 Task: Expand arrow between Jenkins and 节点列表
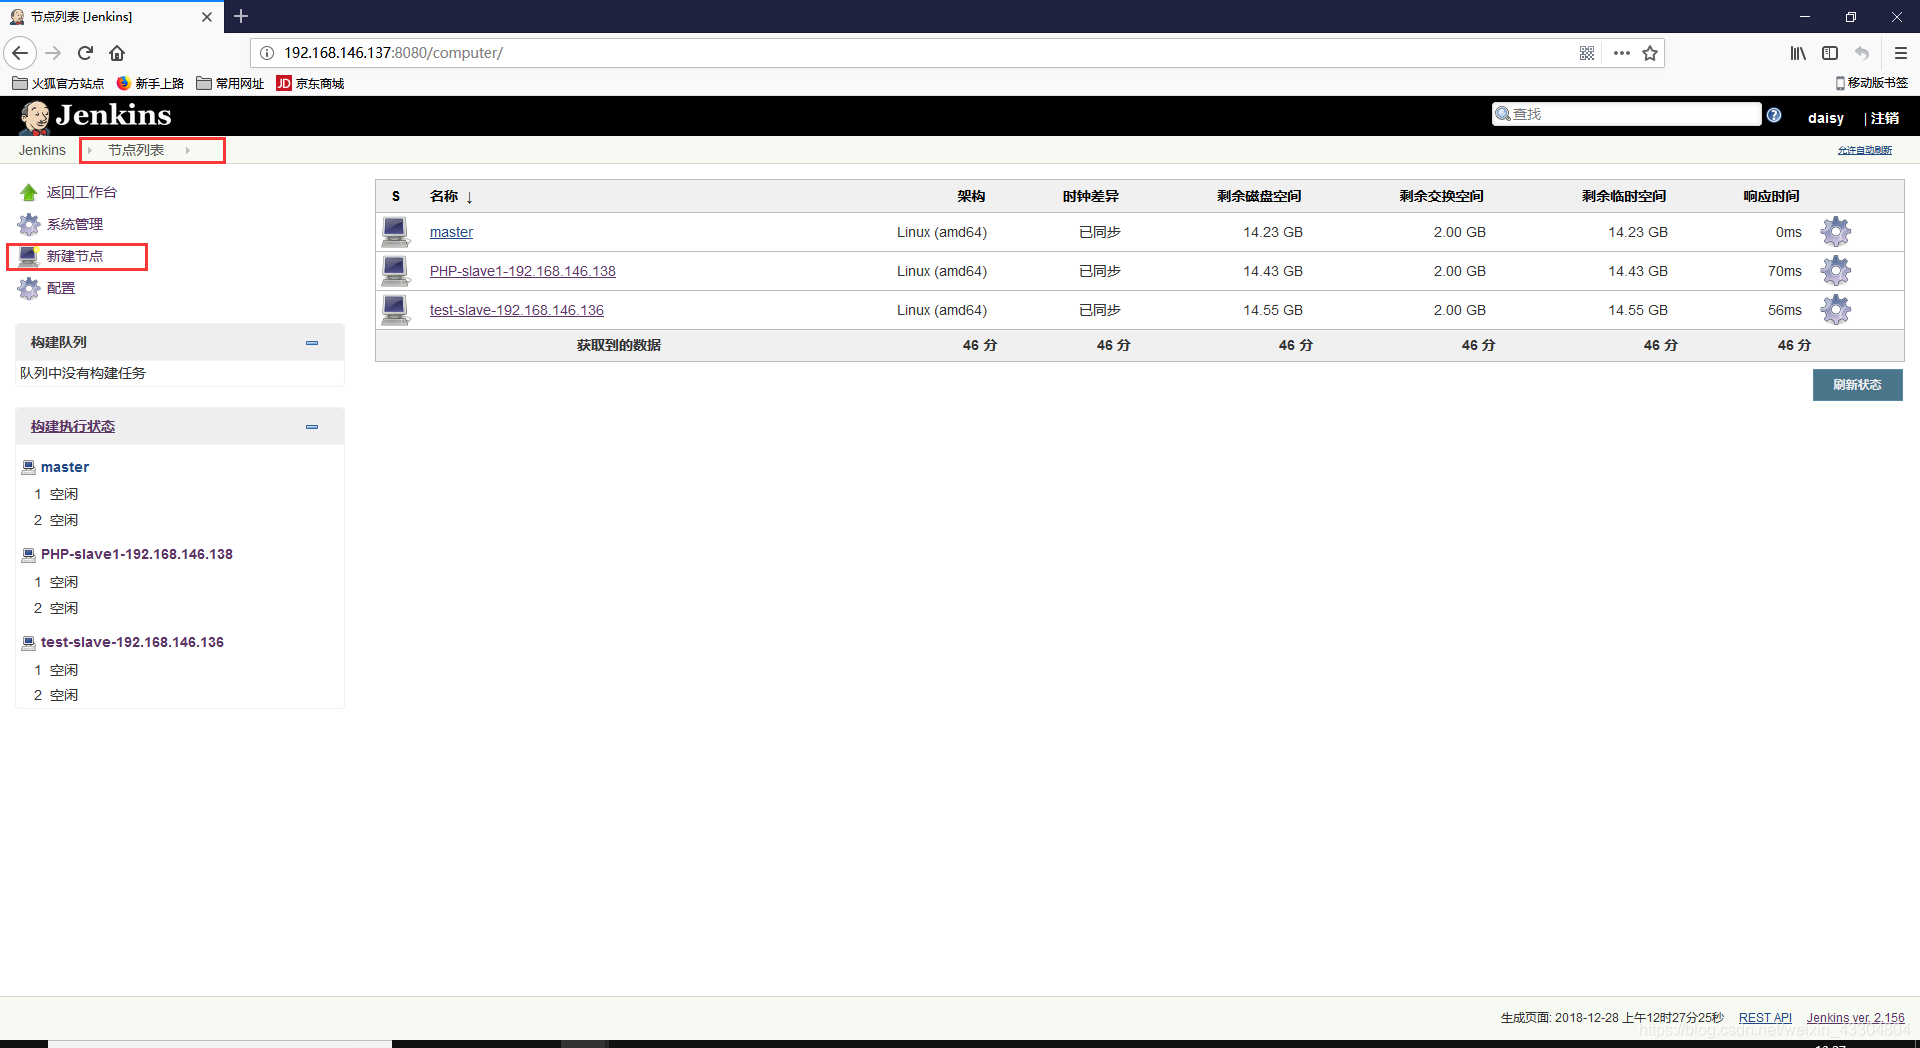pyautogui.click(x=89, y=150)
